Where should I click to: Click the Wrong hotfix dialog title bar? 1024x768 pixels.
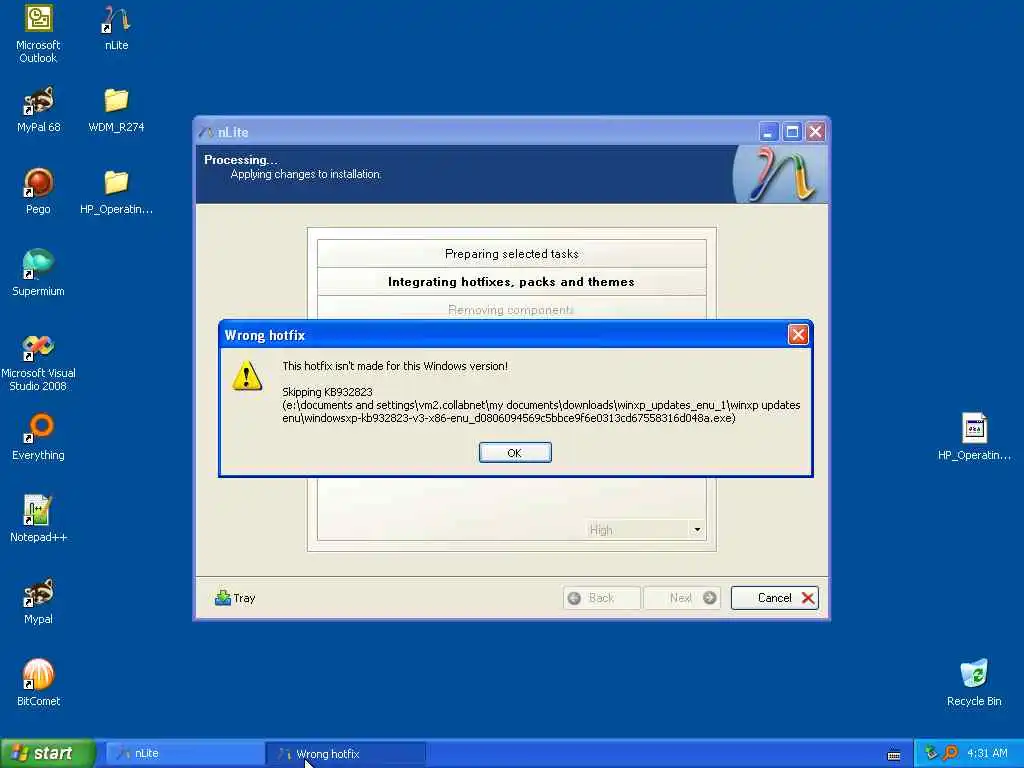pos(503,335)
